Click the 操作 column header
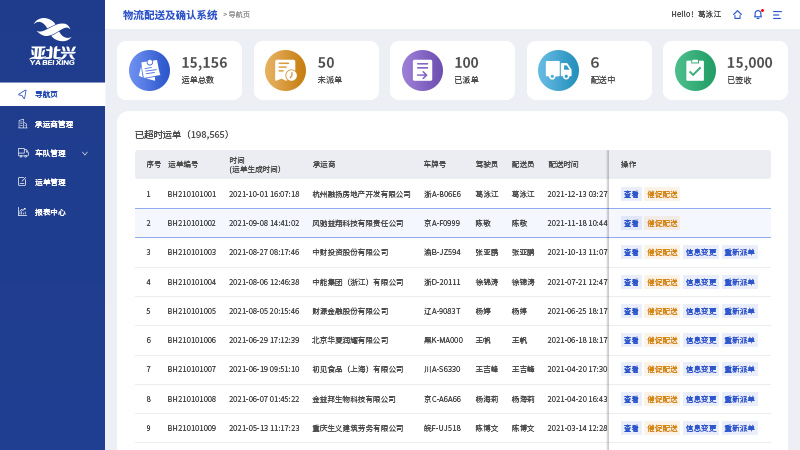 tap(628, 164)
